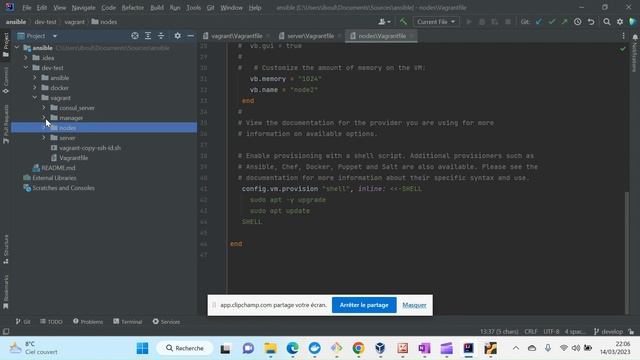The width and height of the screenshot is (640, 360).
Task: Select README.md file
Action: click(x=58, y=168)
